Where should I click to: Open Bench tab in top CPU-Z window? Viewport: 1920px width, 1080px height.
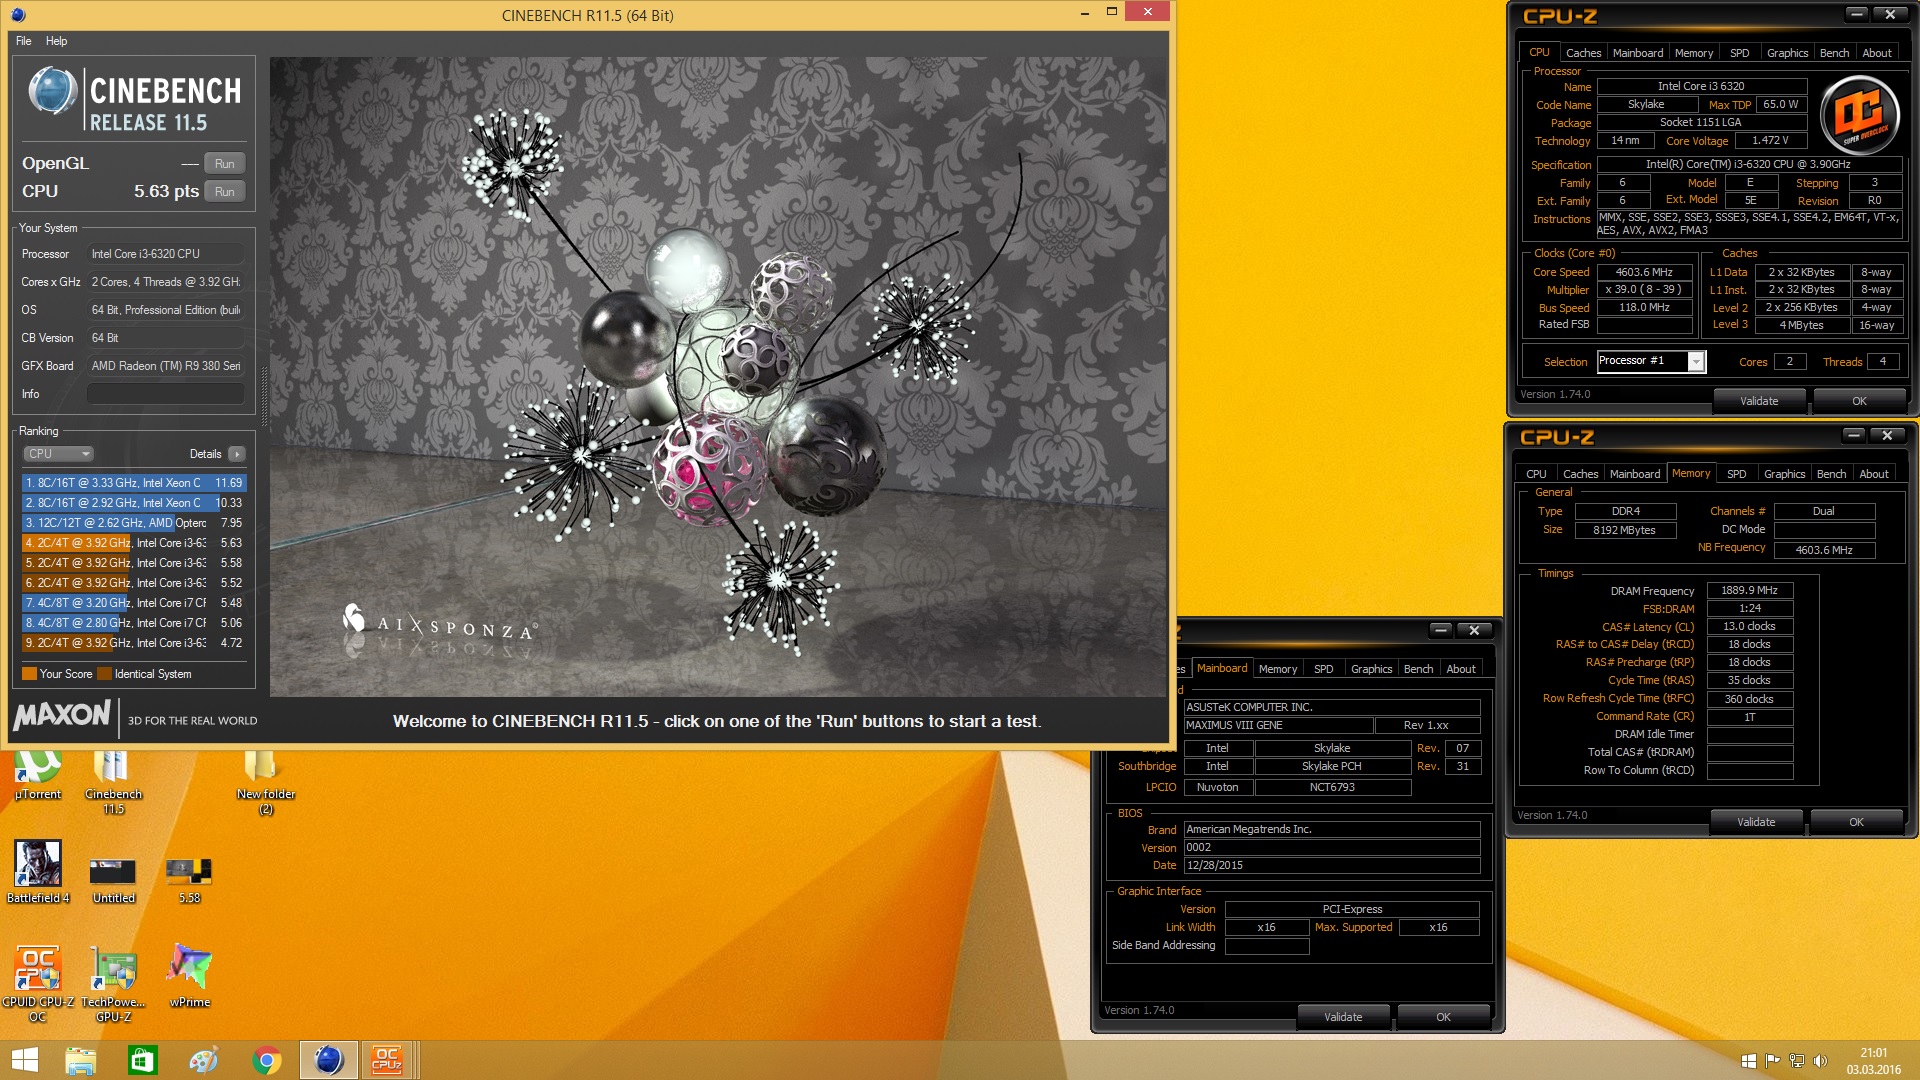[1834, 53]
